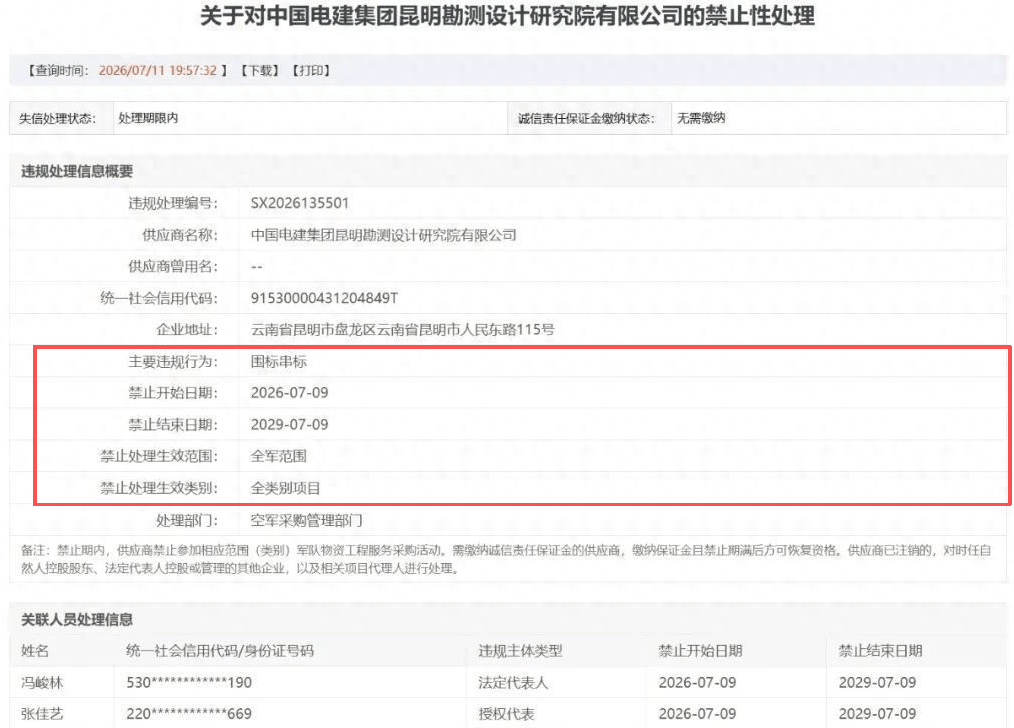Image resolution: width=1014 pixels, height=728 pixels.
Task: Click the 禁止开始日期 column header
Action: (700, 651)
